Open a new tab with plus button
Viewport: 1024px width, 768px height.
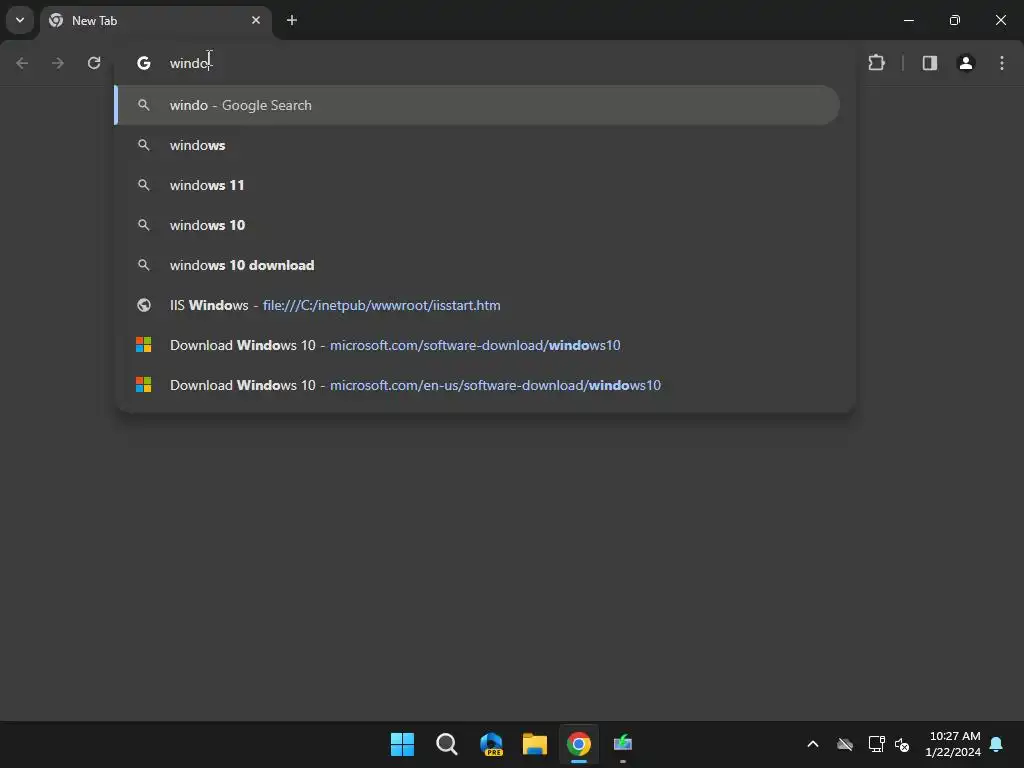click(292, 20)
